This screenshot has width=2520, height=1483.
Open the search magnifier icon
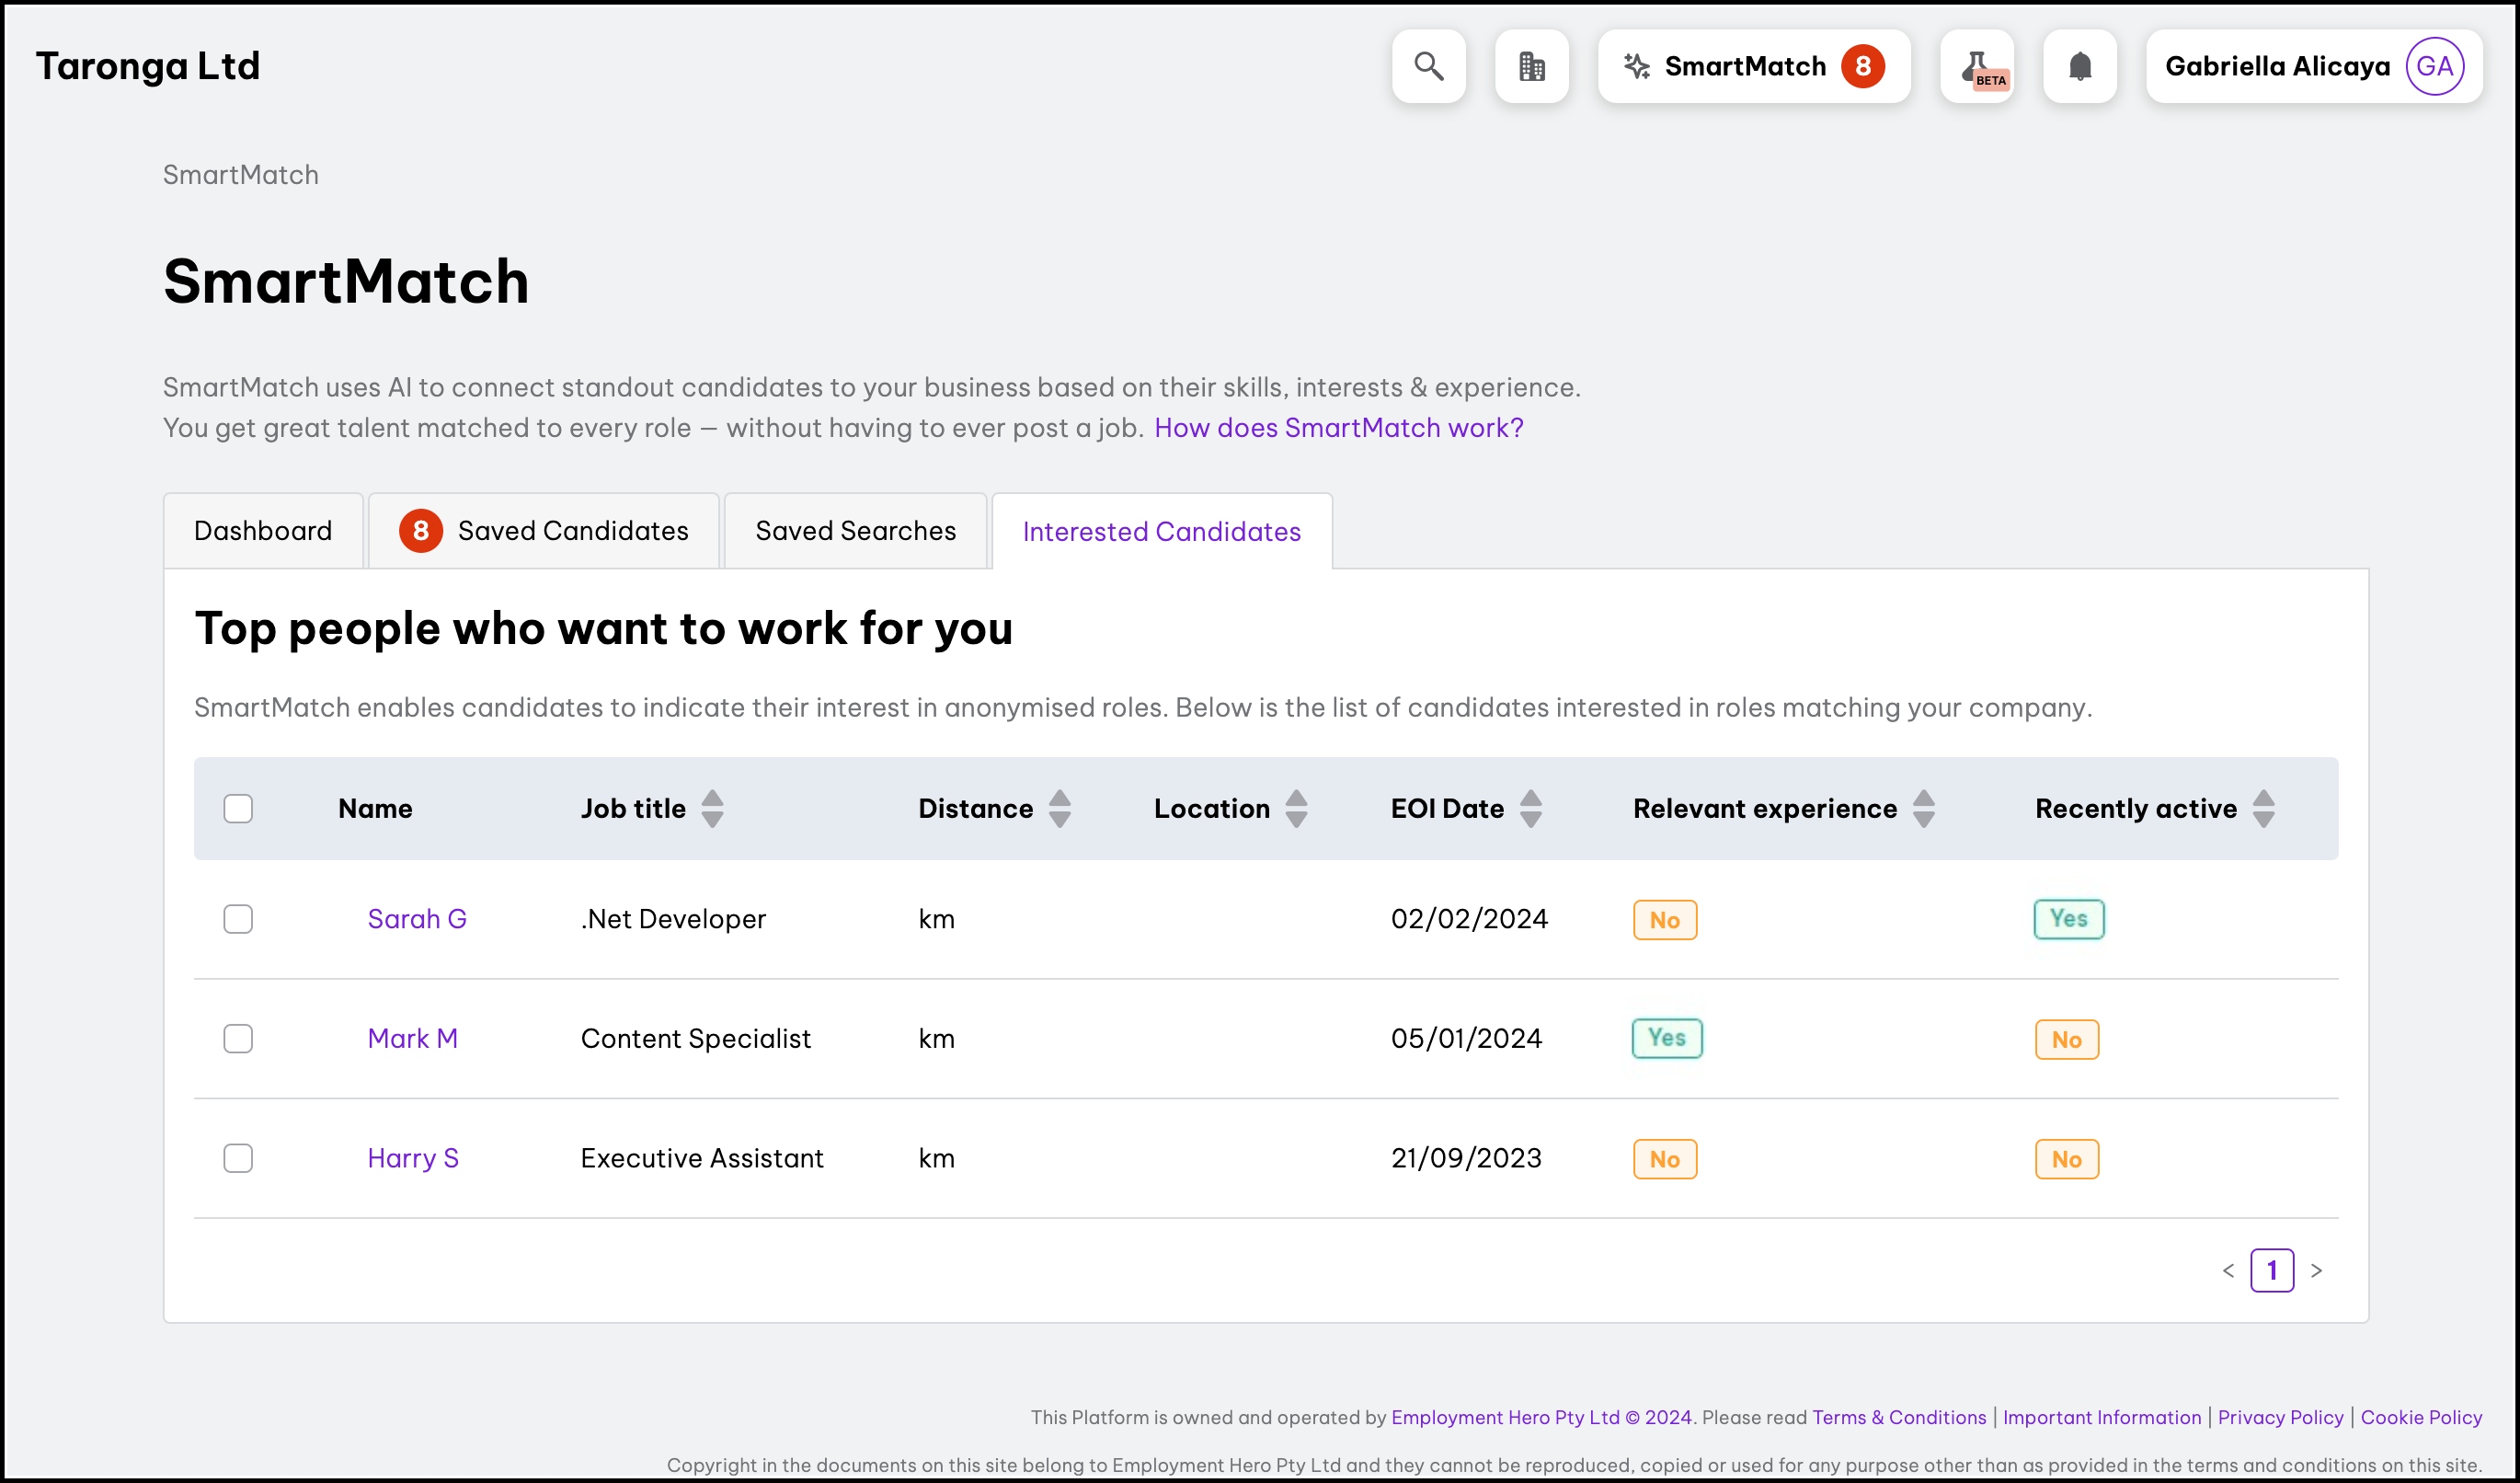point(1428,66)
